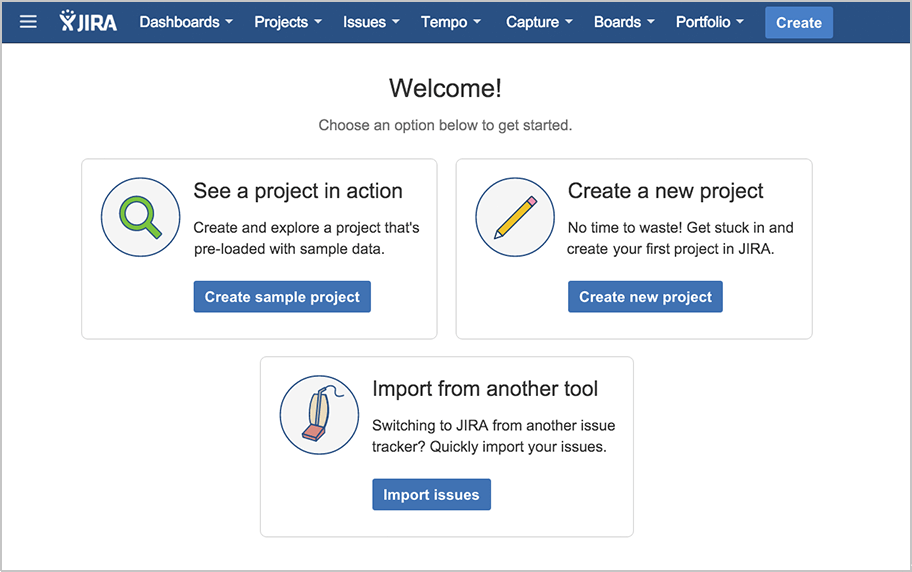Click the Import issues button

tap(431, 495)
